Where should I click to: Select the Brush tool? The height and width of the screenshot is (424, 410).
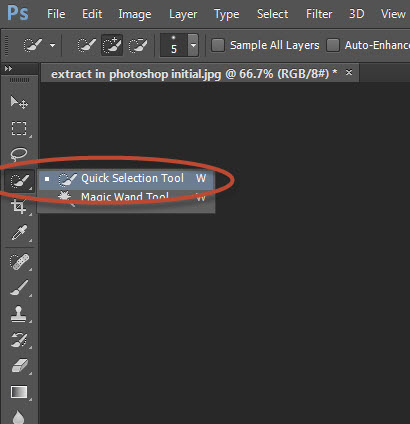(19, 288)
